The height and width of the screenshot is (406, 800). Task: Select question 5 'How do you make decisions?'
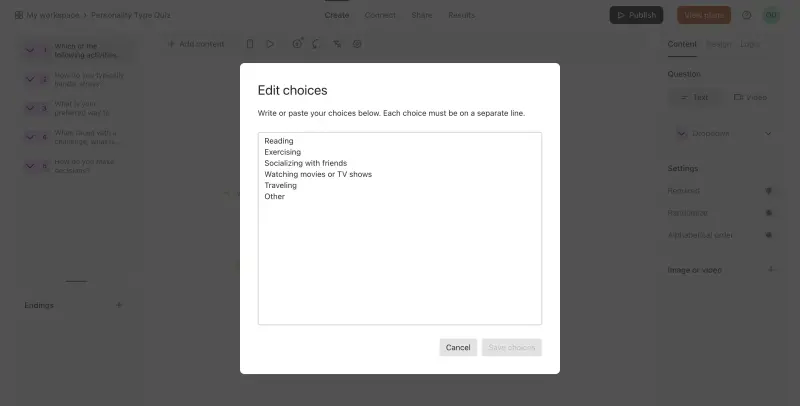[78, 166]
